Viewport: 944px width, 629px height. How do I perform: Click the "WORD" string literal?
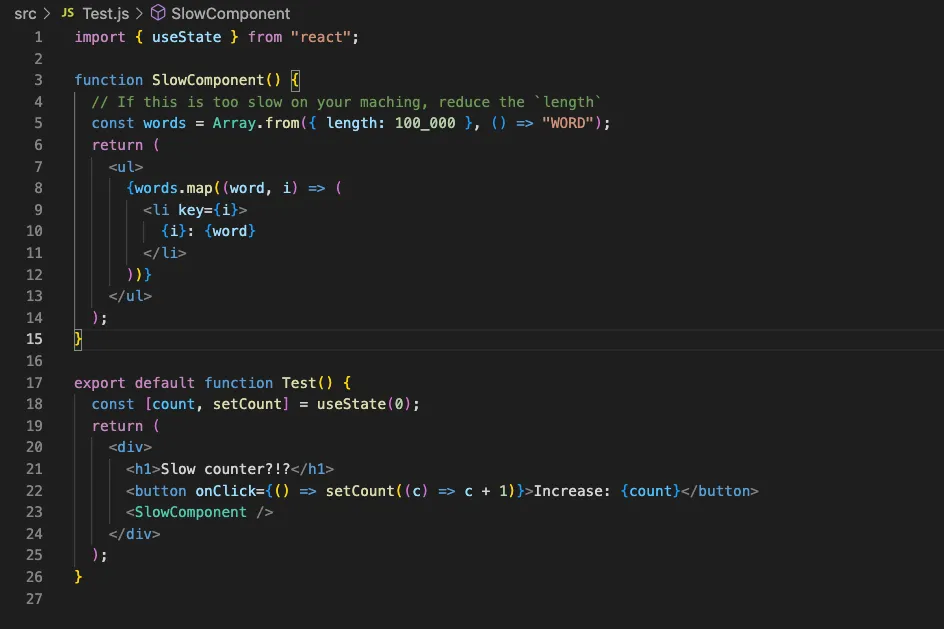click(x=568, y=123)
